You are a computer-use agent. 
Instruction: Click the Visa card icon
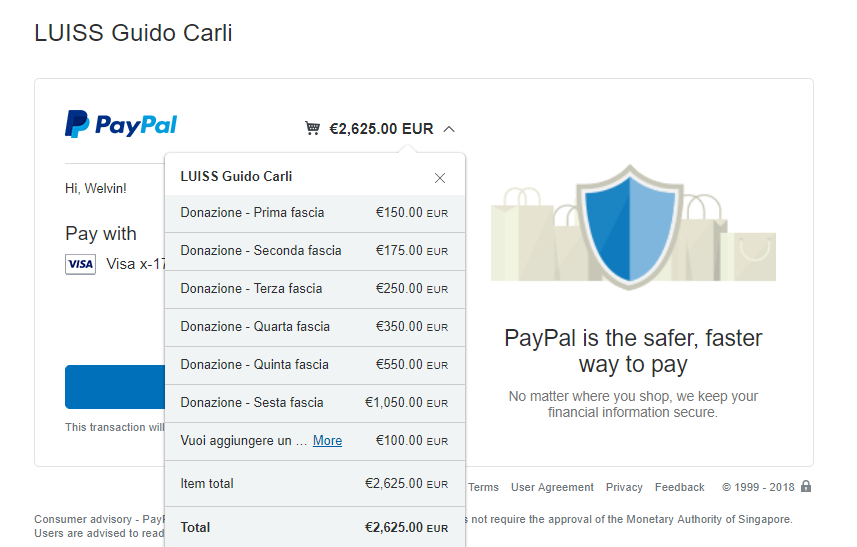80,264
